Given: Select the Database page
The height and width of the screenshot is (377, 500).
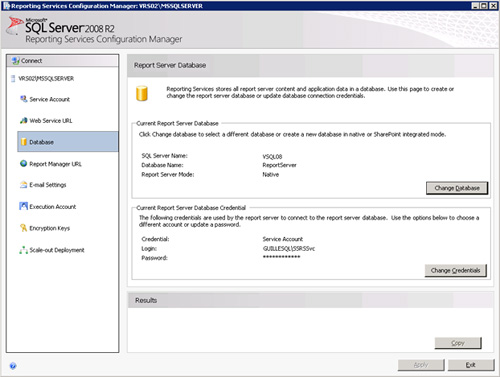Looking at the screenshot, I should tap(68, 142).
